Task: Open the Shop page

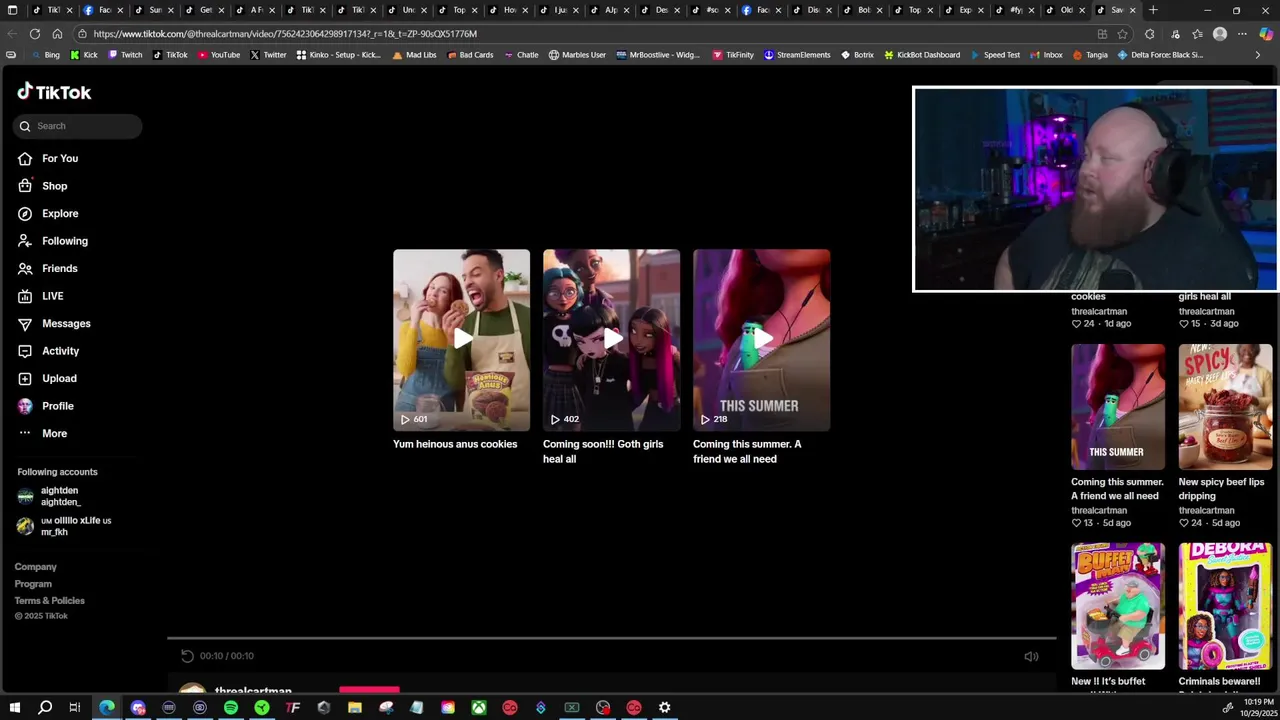Action: click(x=43, y=186)
